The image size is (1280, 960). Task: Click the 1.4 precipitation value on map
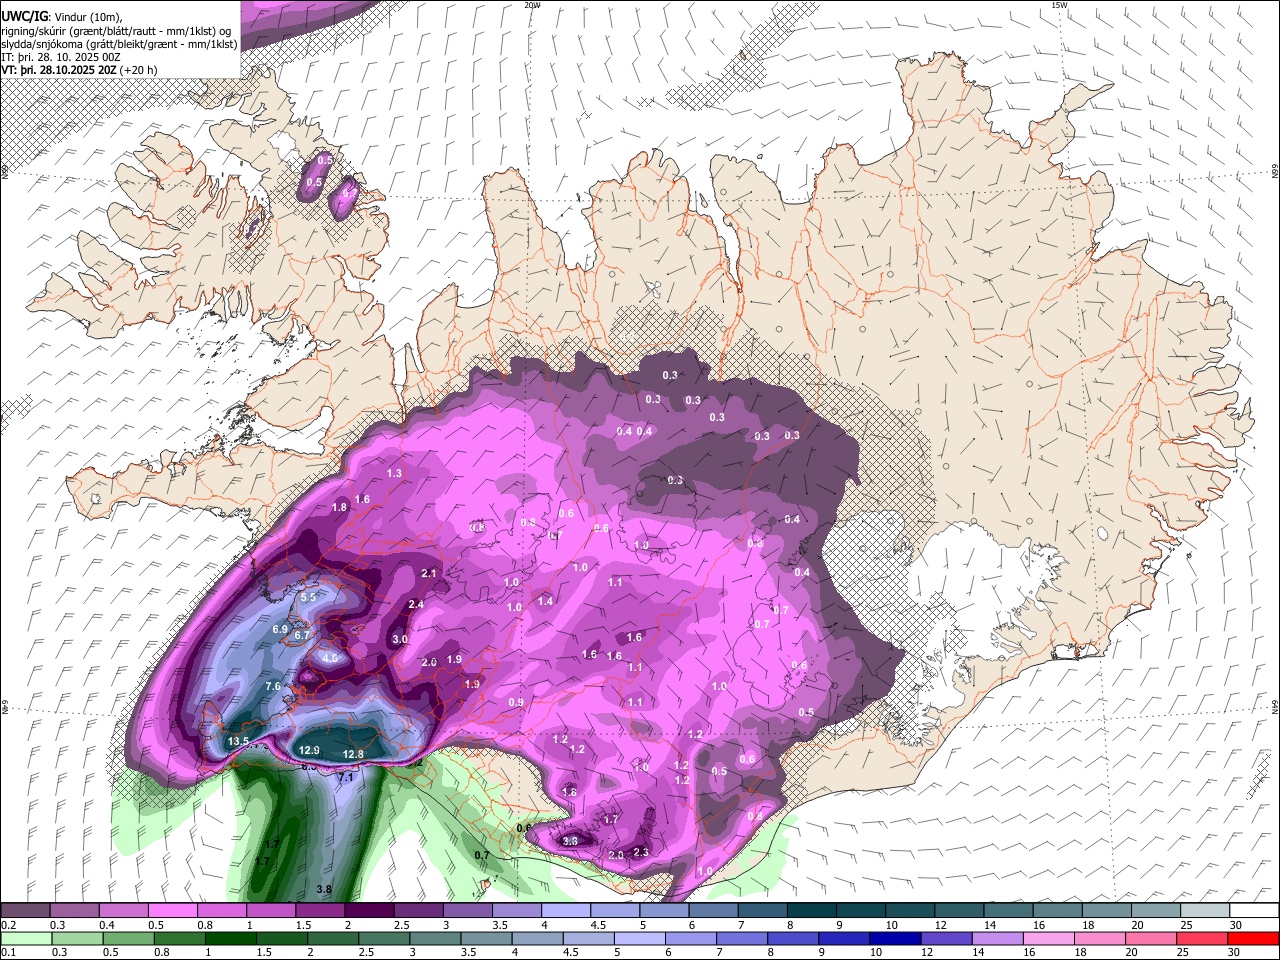(x=545, y=601)
